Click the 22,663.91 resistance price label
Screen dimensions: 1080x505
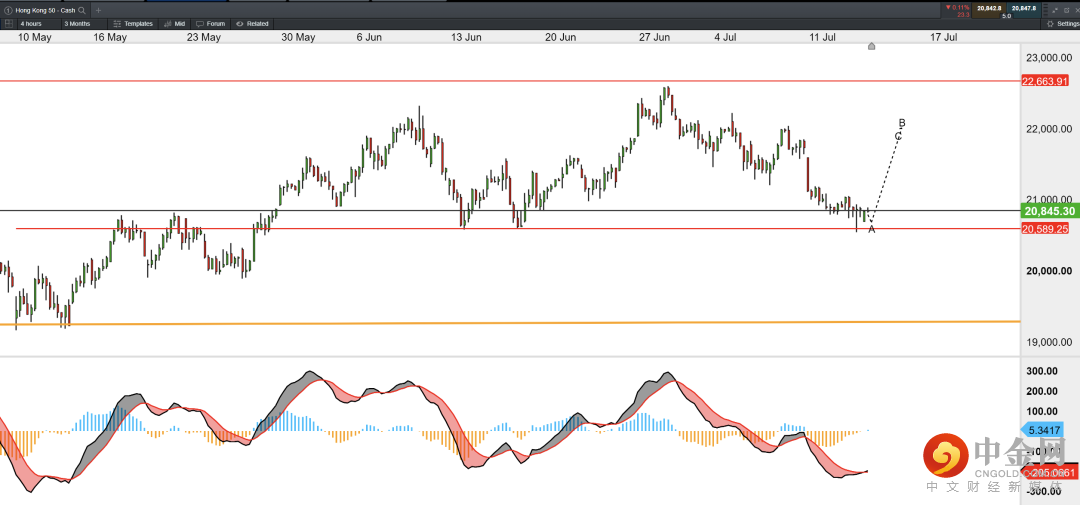click(x=1045, y=81)
